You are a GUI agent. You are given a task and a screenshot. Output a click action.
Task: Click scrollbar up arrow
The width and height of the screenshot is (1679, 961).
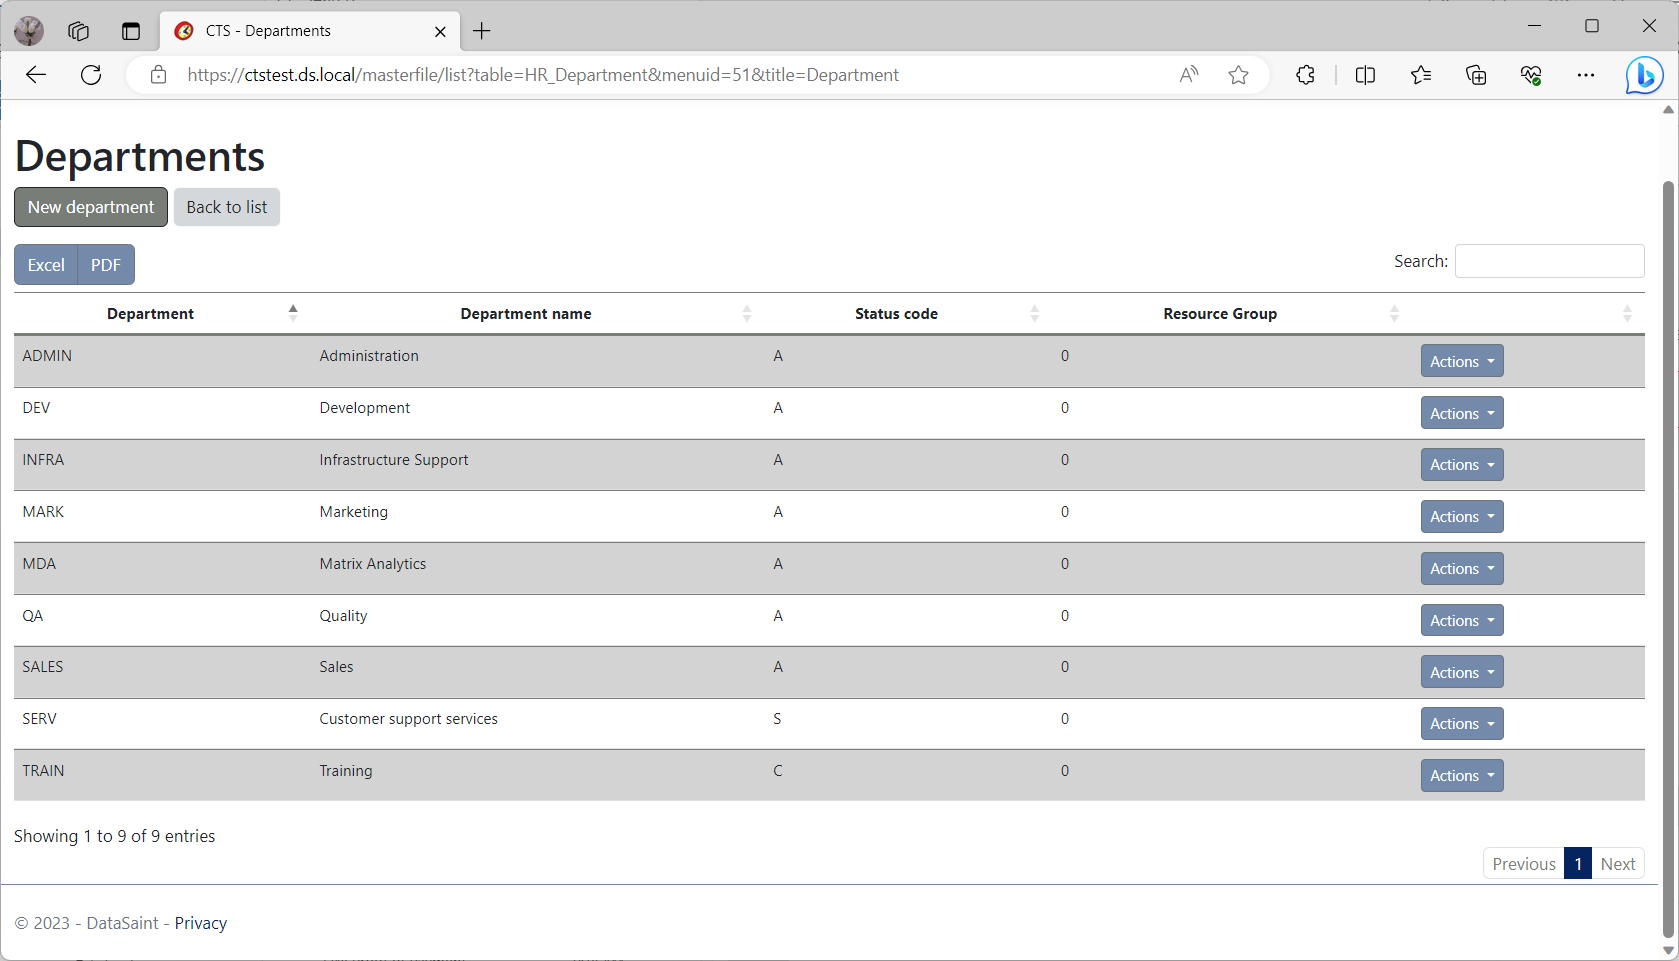[1668, 110]
